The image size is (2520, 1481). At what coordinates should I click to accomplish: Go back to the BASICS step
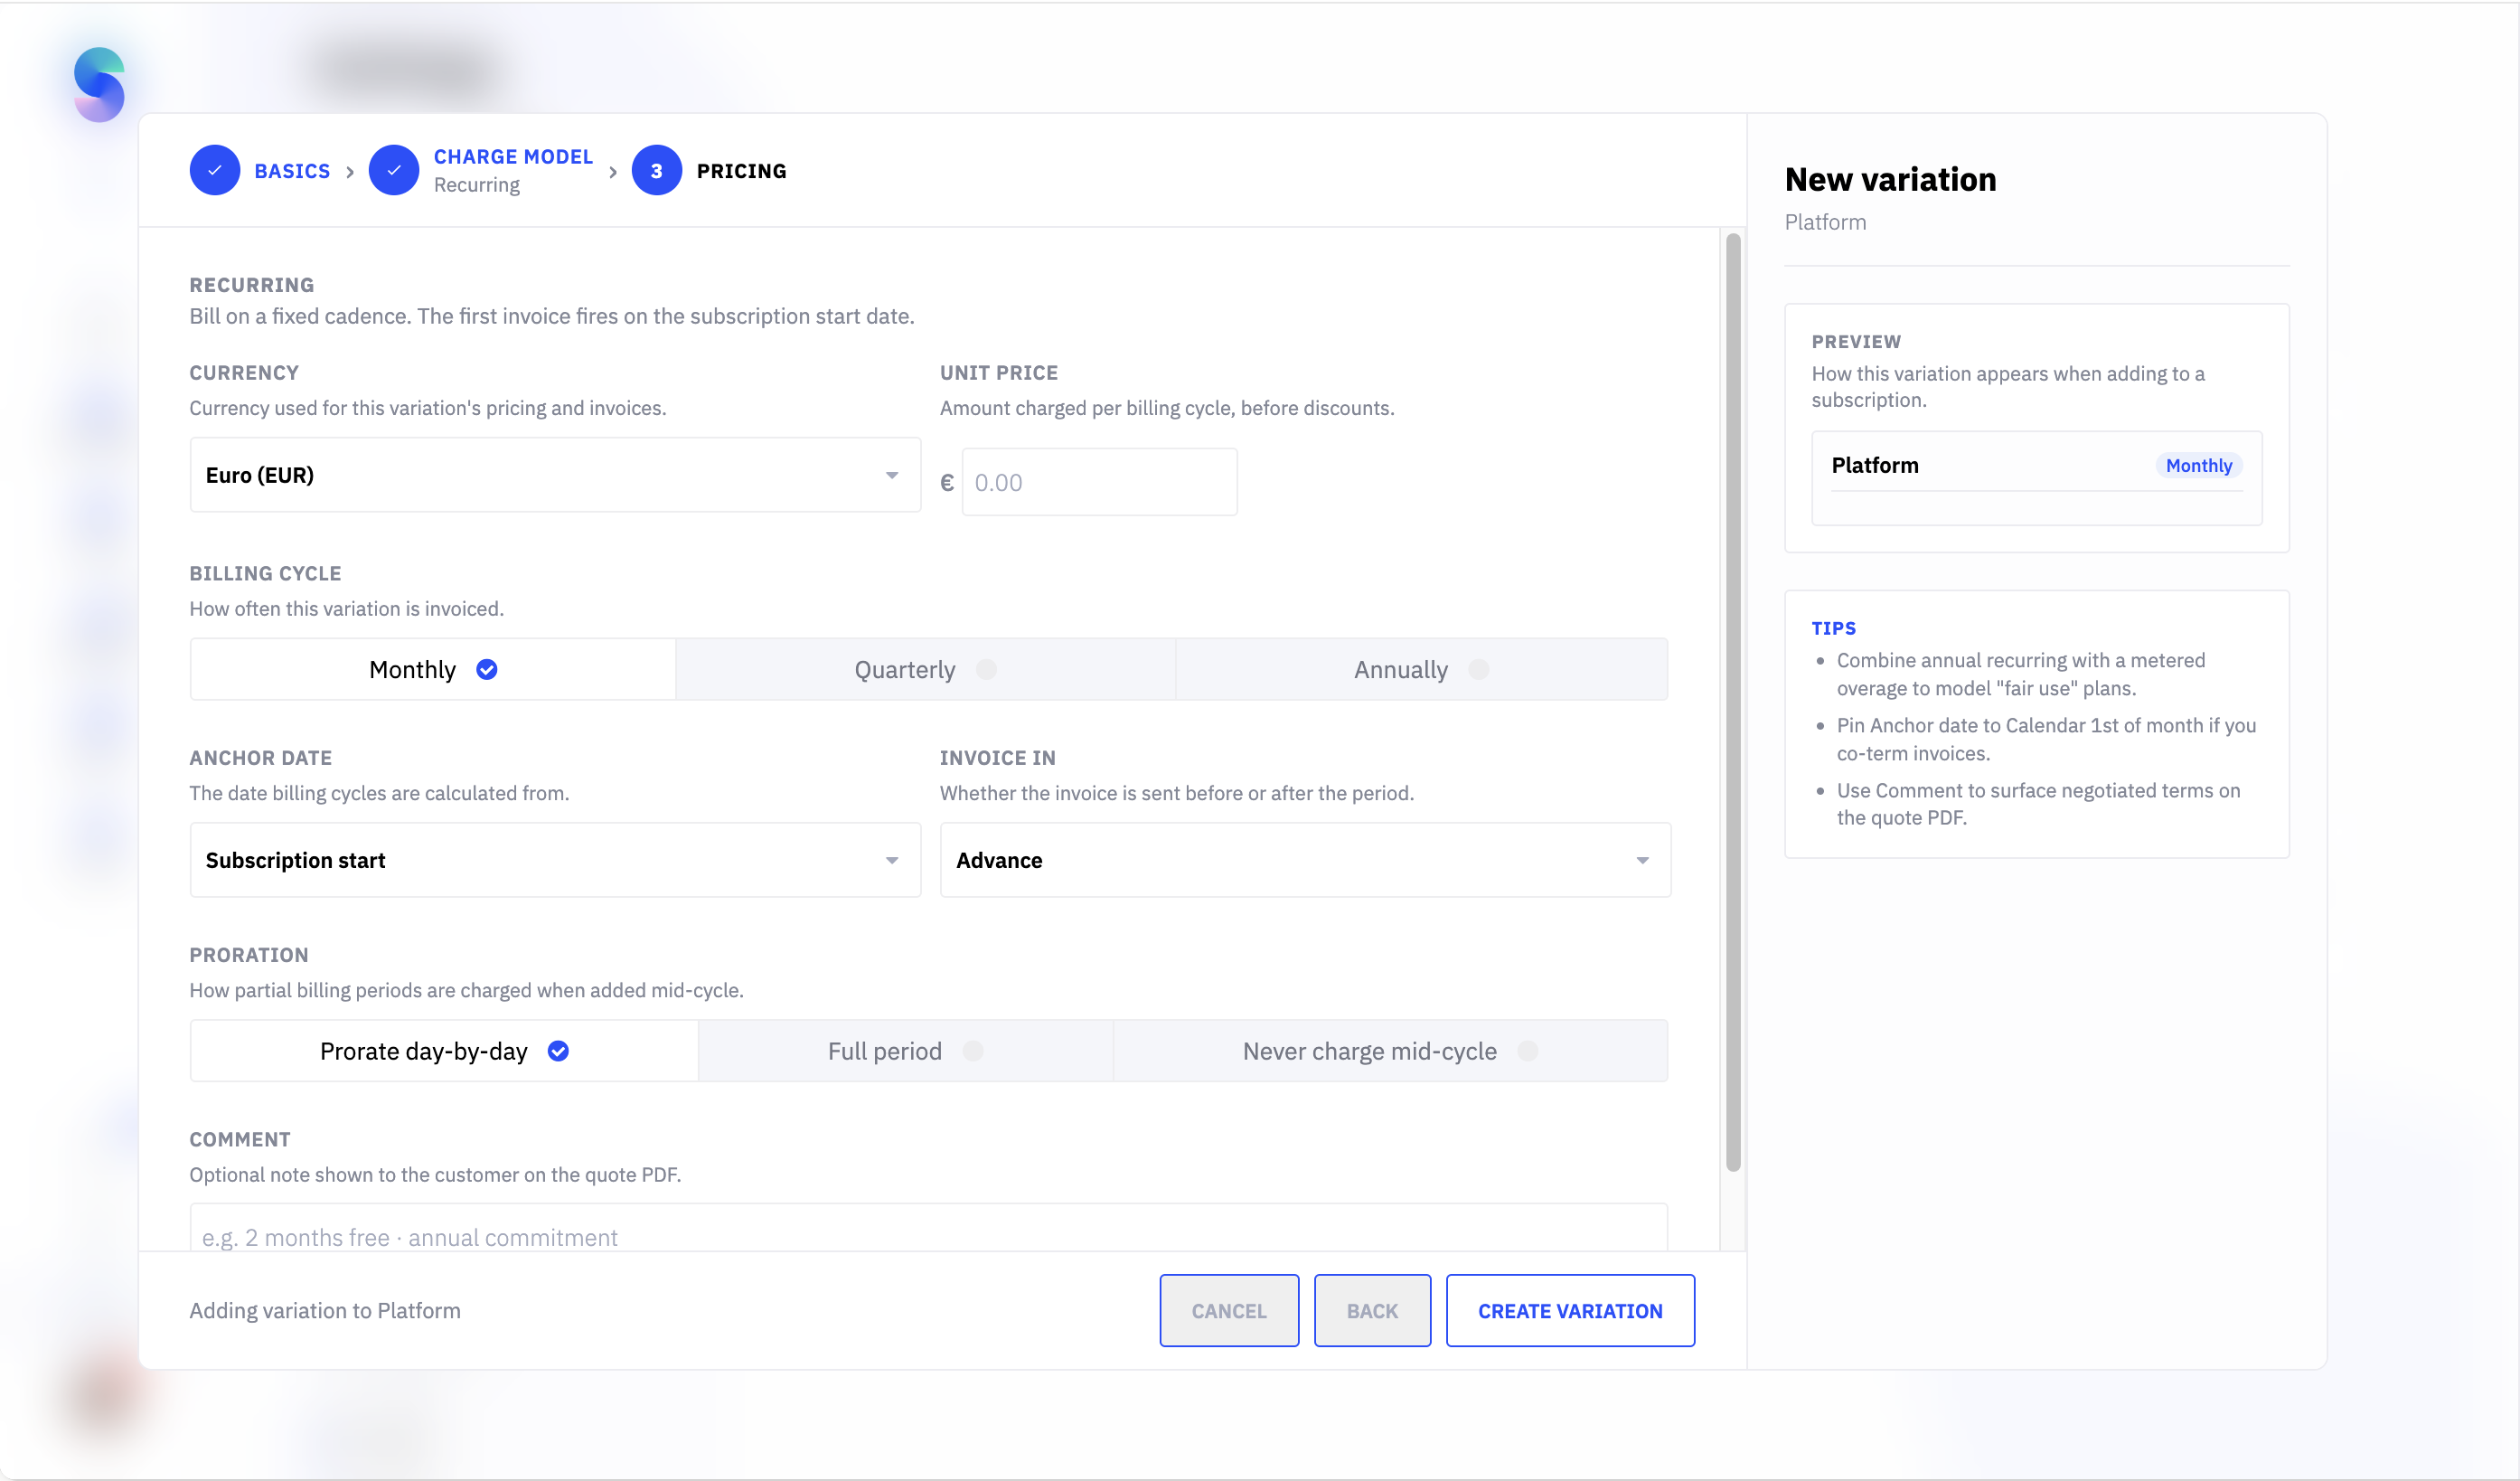tap(292, 171)
